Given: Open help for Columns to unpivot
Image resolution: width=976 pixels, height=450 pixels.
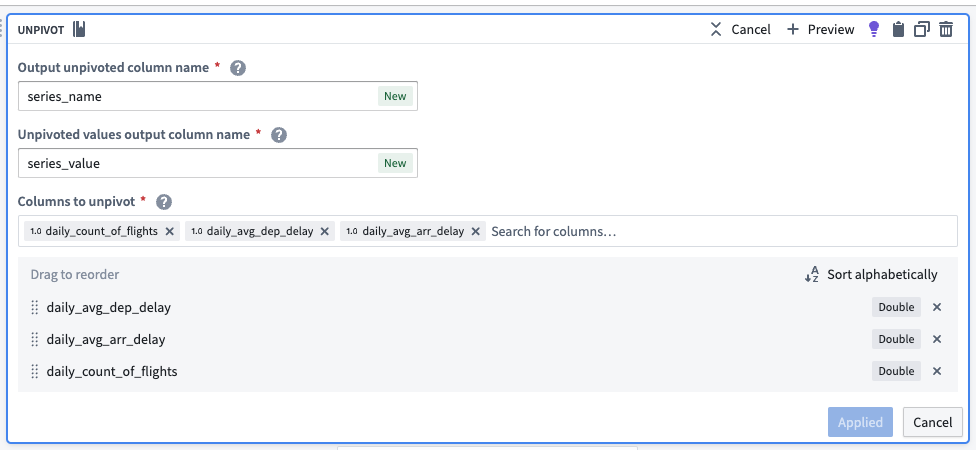Looking at the screenshot, I should point(164,202).
